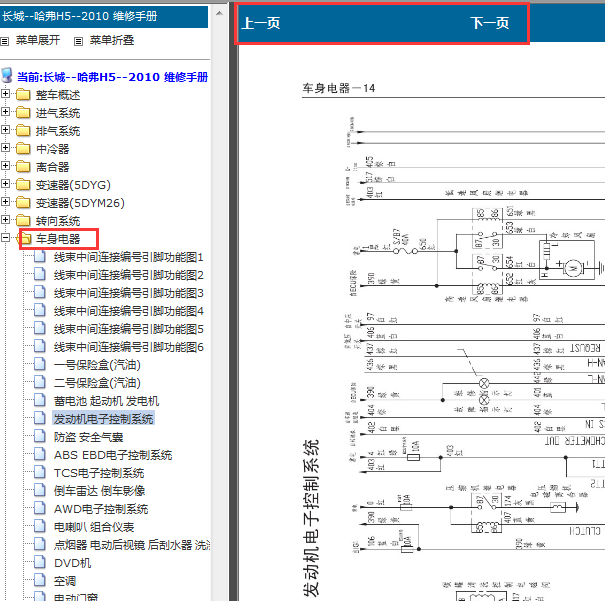Click 菜单折叠 to collapse all menus
Viewport: 605px width, 601px height.
pos(112,40)
